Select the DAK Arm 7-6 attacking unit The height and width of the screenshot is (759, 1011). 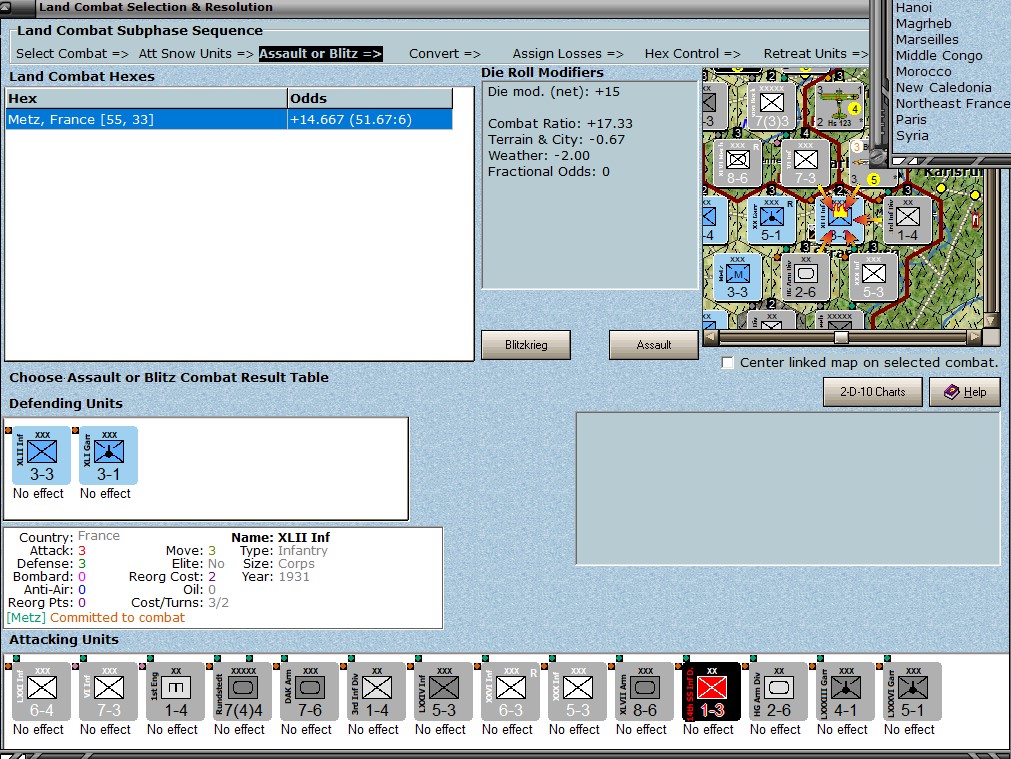click(310, 691)
